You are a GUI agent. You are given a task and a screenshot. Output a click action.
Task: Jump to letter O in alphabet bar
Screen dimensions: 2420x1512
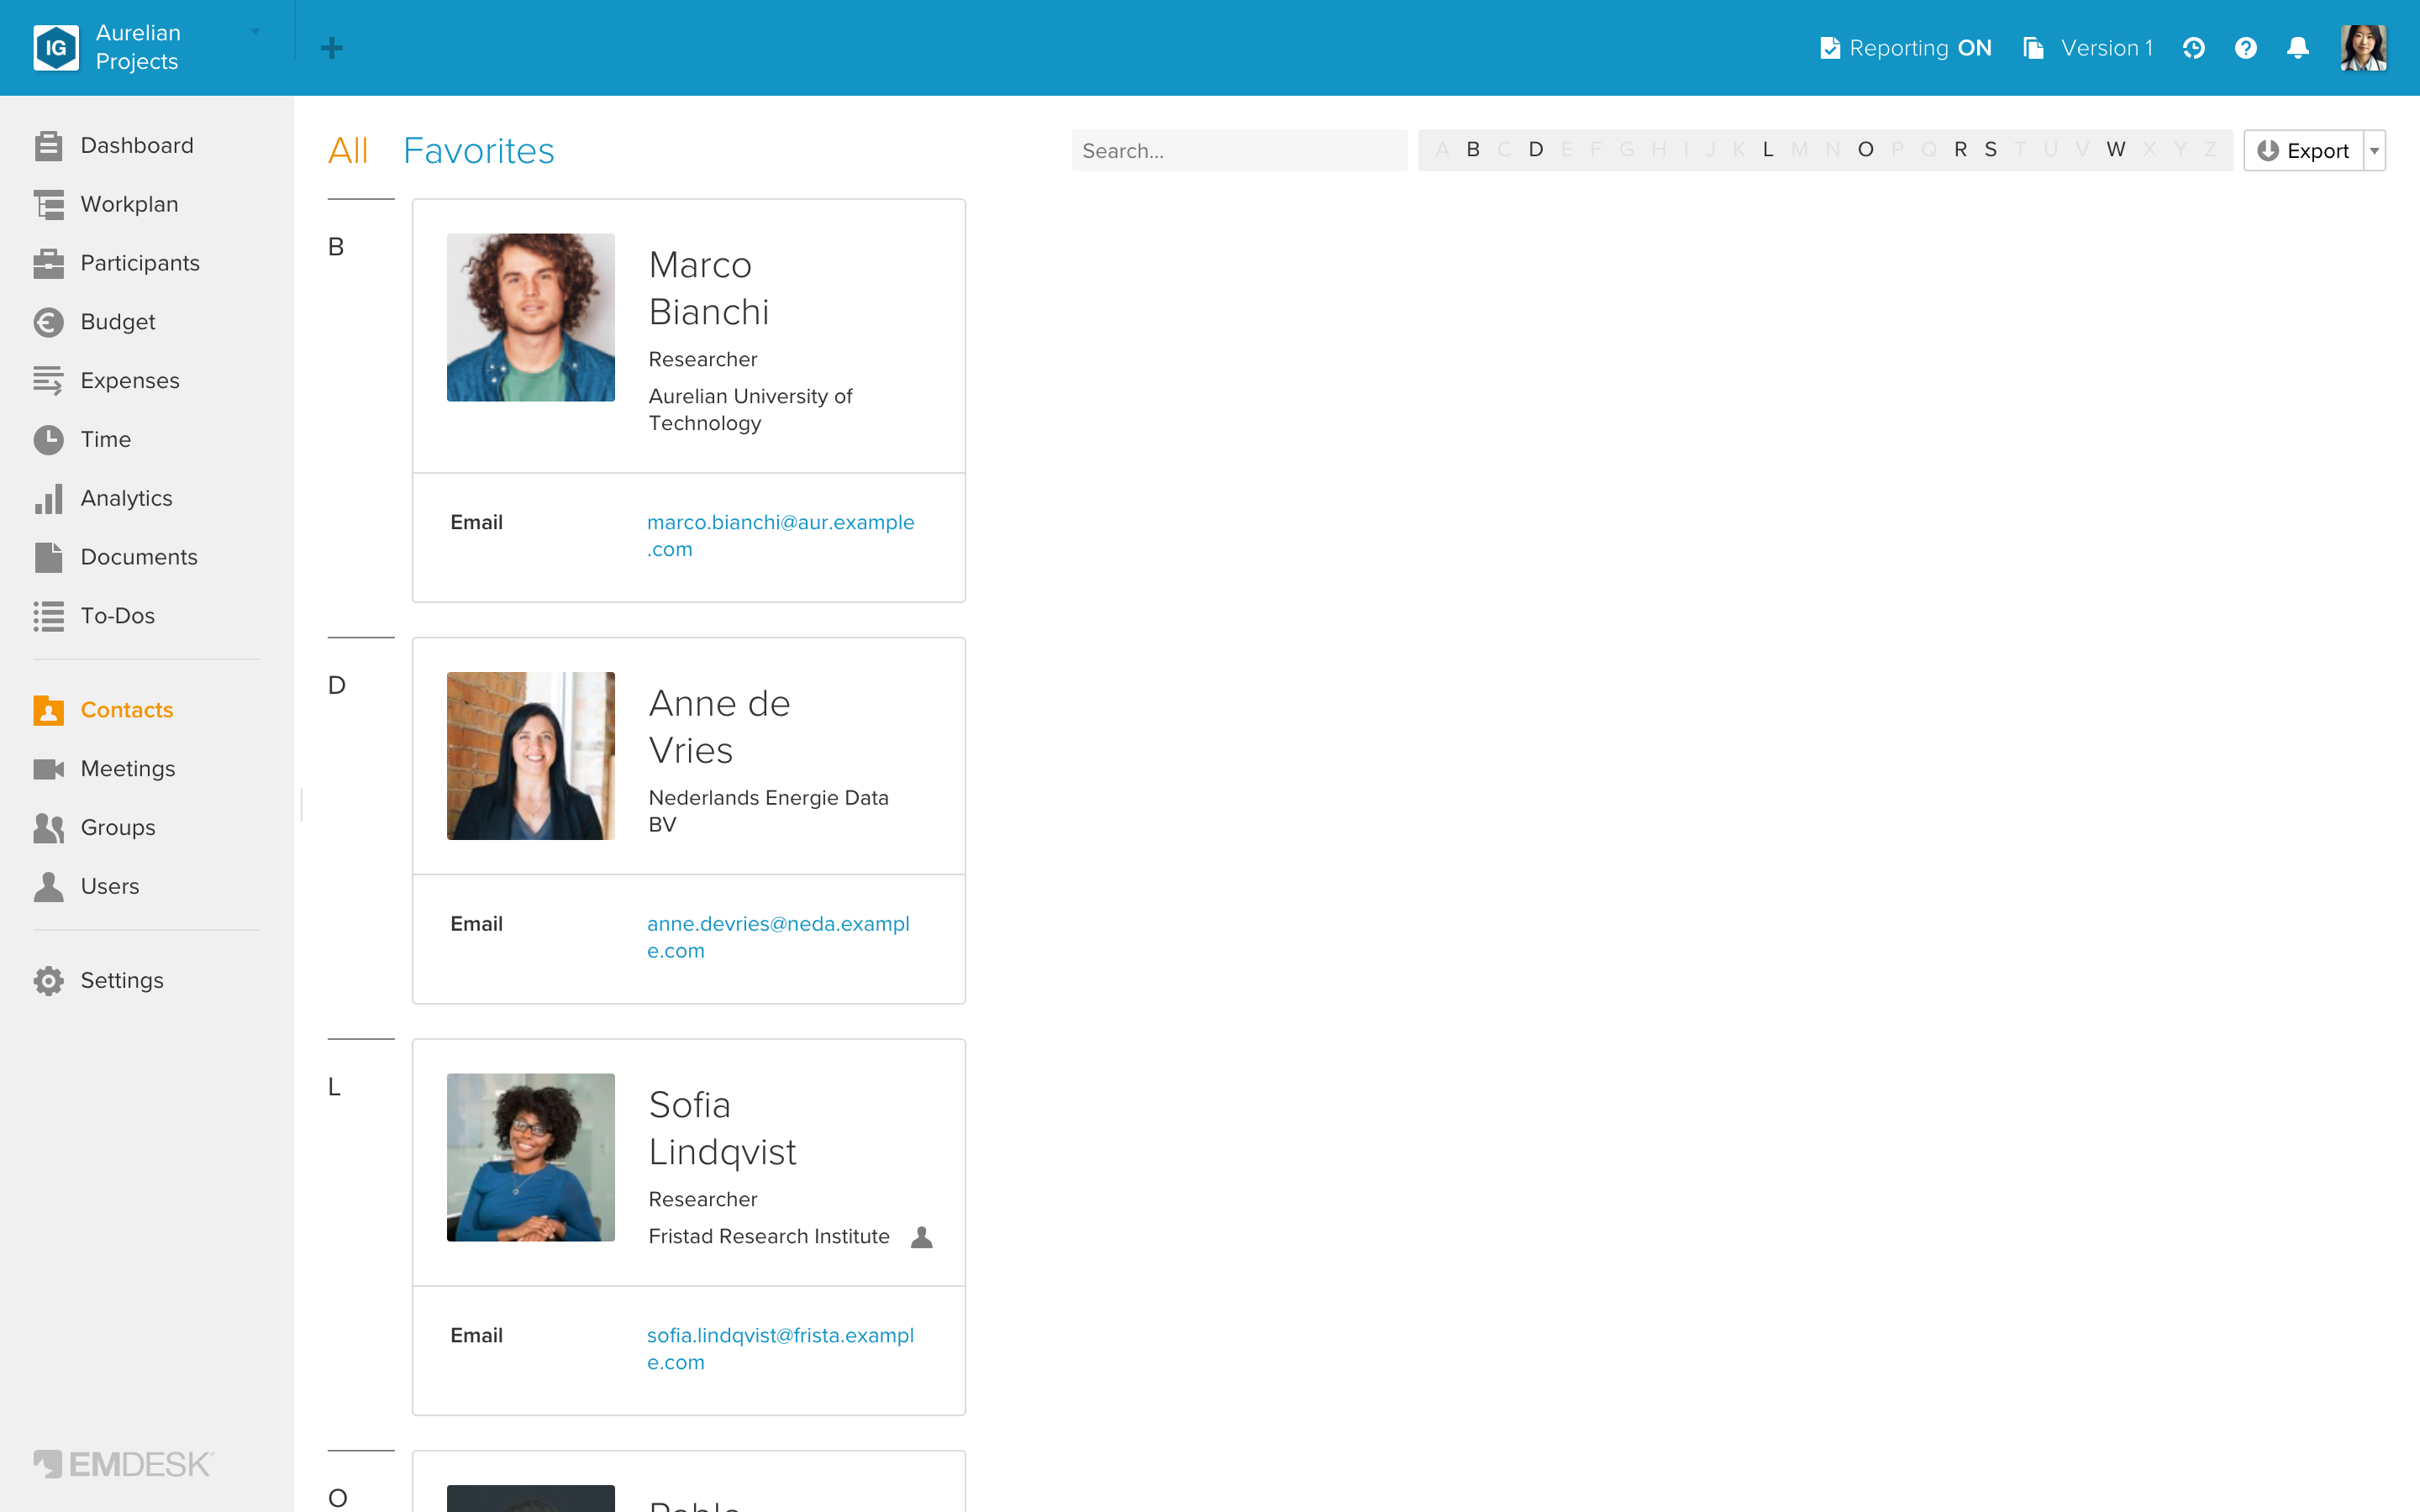[x=1865, y=150]
